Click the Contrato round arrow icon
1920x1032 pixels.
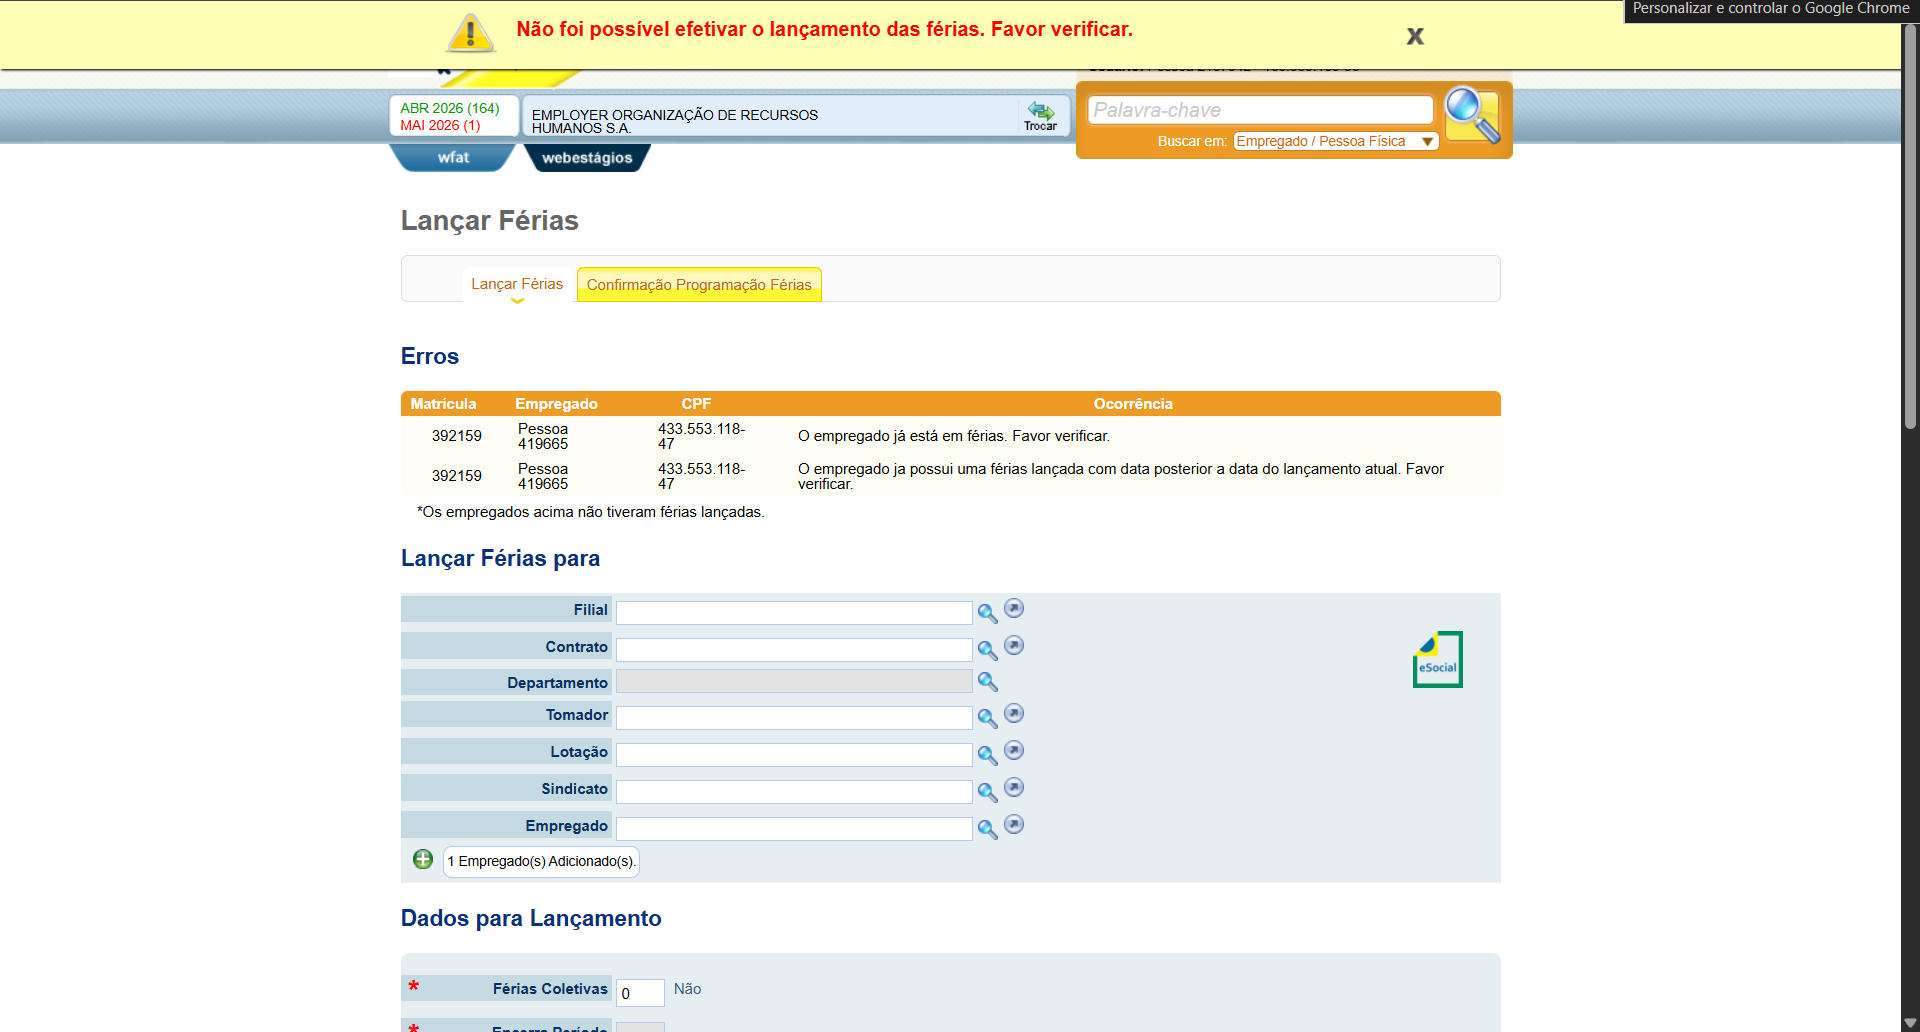1014,645
